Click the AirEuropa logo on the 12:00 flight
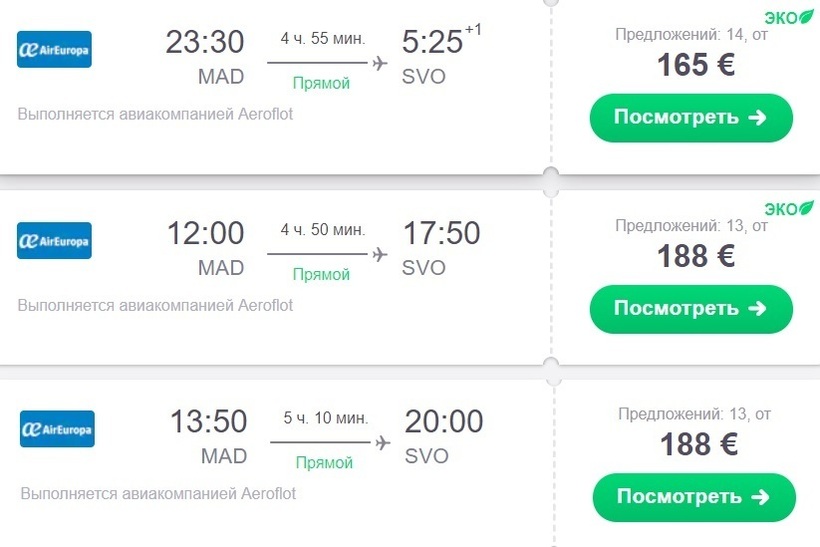This screenshot has width=820, height=547. coord(54,241)
